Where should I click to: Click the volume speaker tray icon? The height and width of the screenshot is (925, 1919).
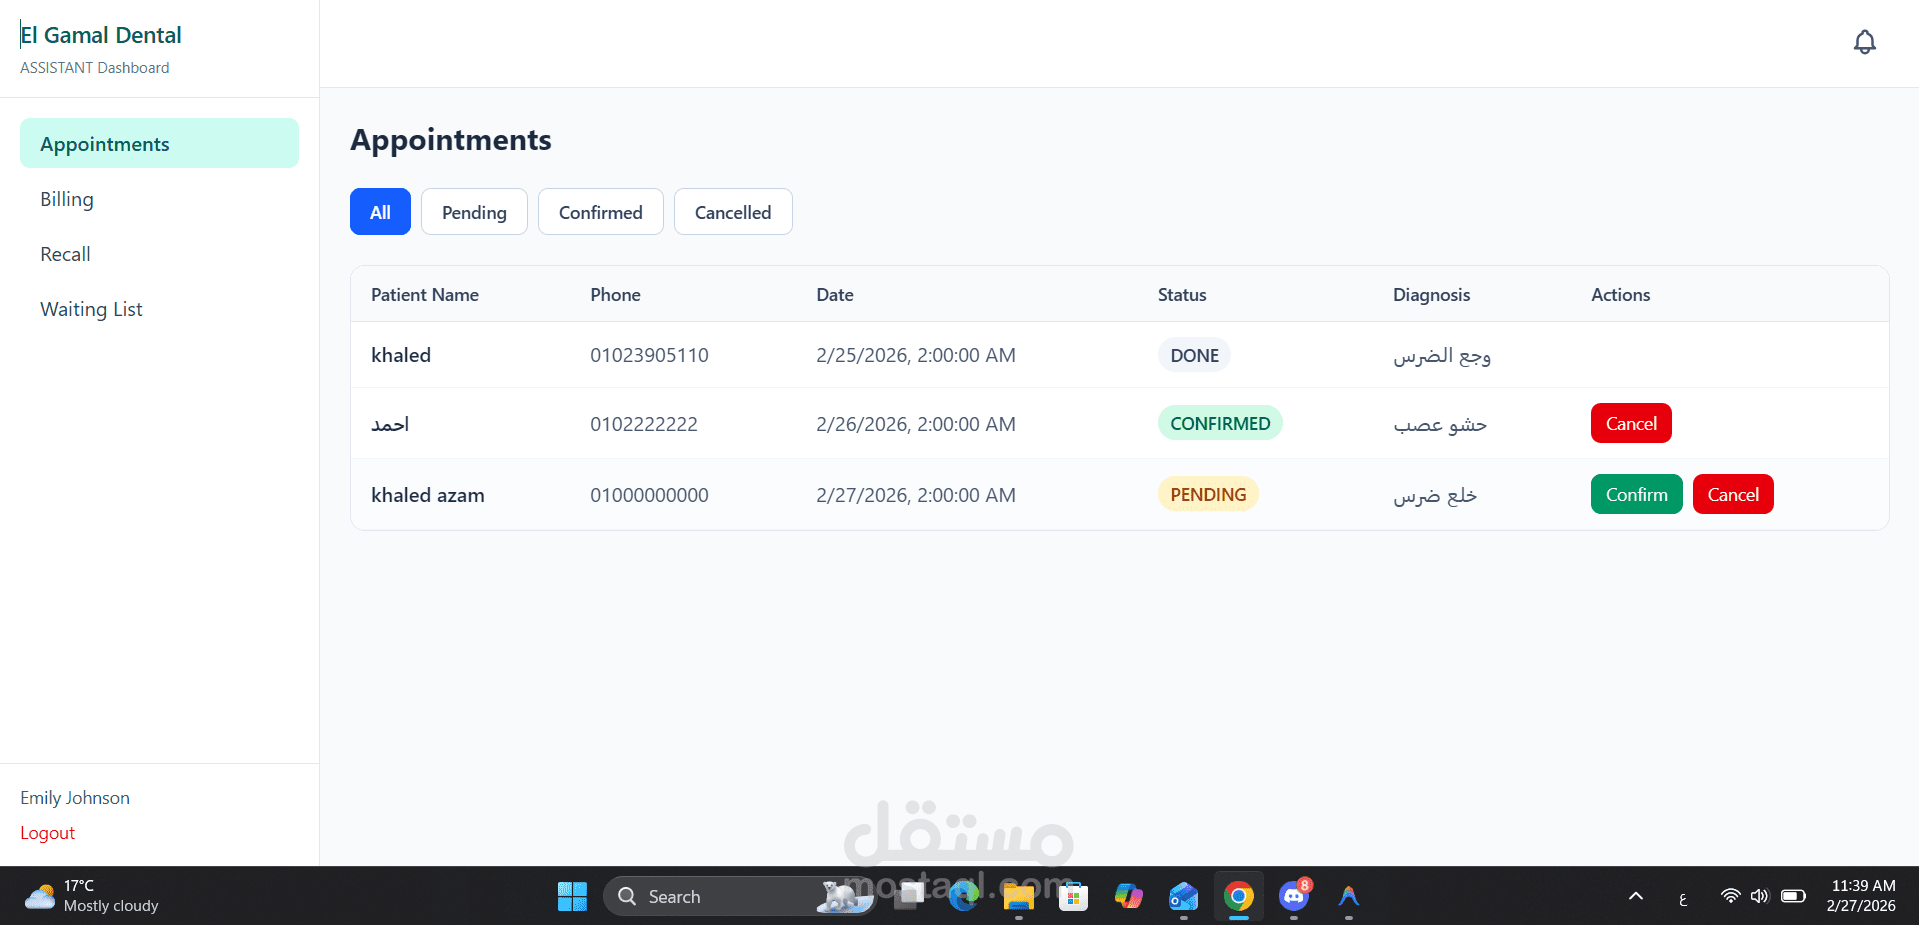click(x=1760, y=896)
